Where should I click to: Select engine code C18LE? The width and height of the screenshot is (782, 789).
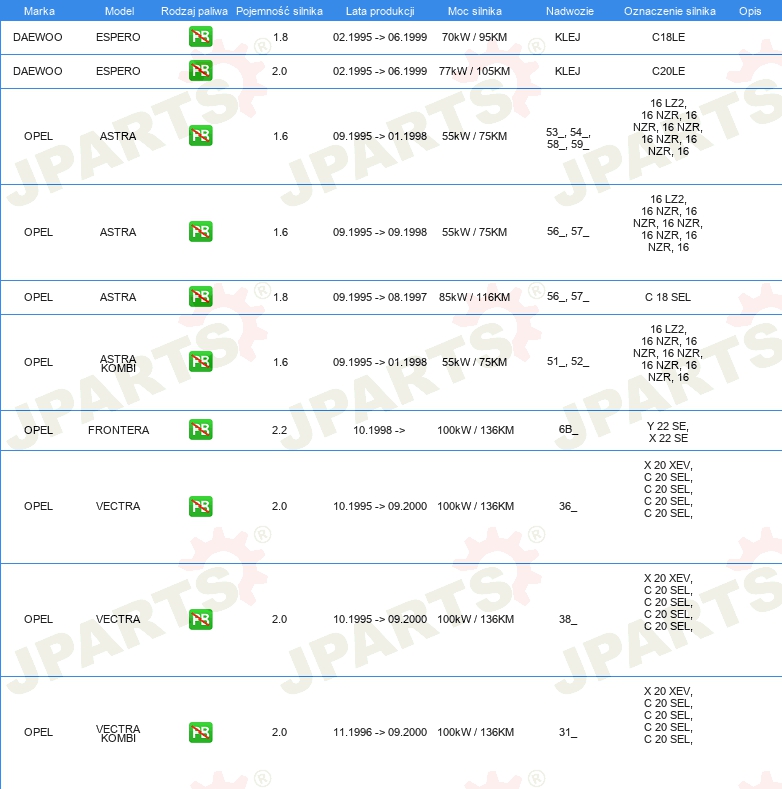tap(668, 37)
